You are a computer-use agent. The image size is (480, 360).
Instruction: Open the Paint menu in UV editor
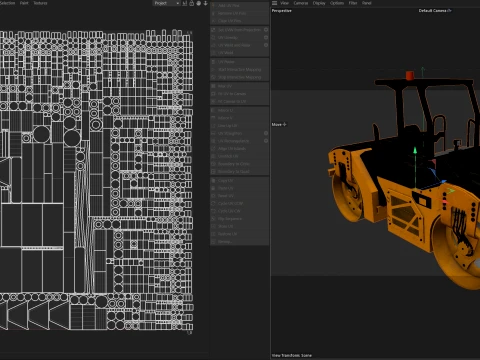pos(24,3)
